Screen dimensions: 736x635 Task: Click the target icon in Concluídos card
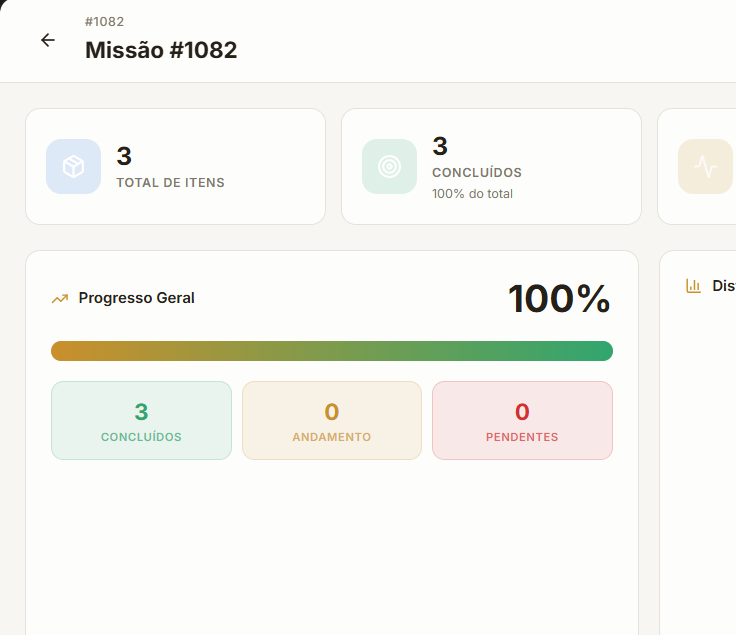[x=389, y=166]
